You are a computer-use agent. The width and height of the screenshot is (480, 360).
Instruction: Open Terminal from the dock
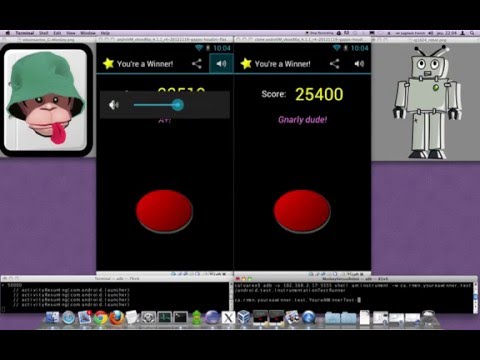point(180,318)
